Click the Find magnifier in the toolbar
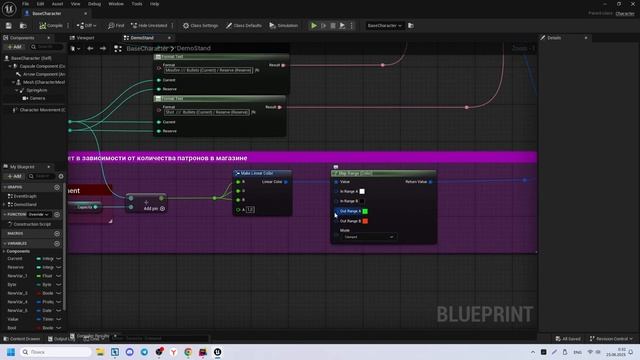The width and height of the screenshot is (640, 360). click(x=111, y=26)
